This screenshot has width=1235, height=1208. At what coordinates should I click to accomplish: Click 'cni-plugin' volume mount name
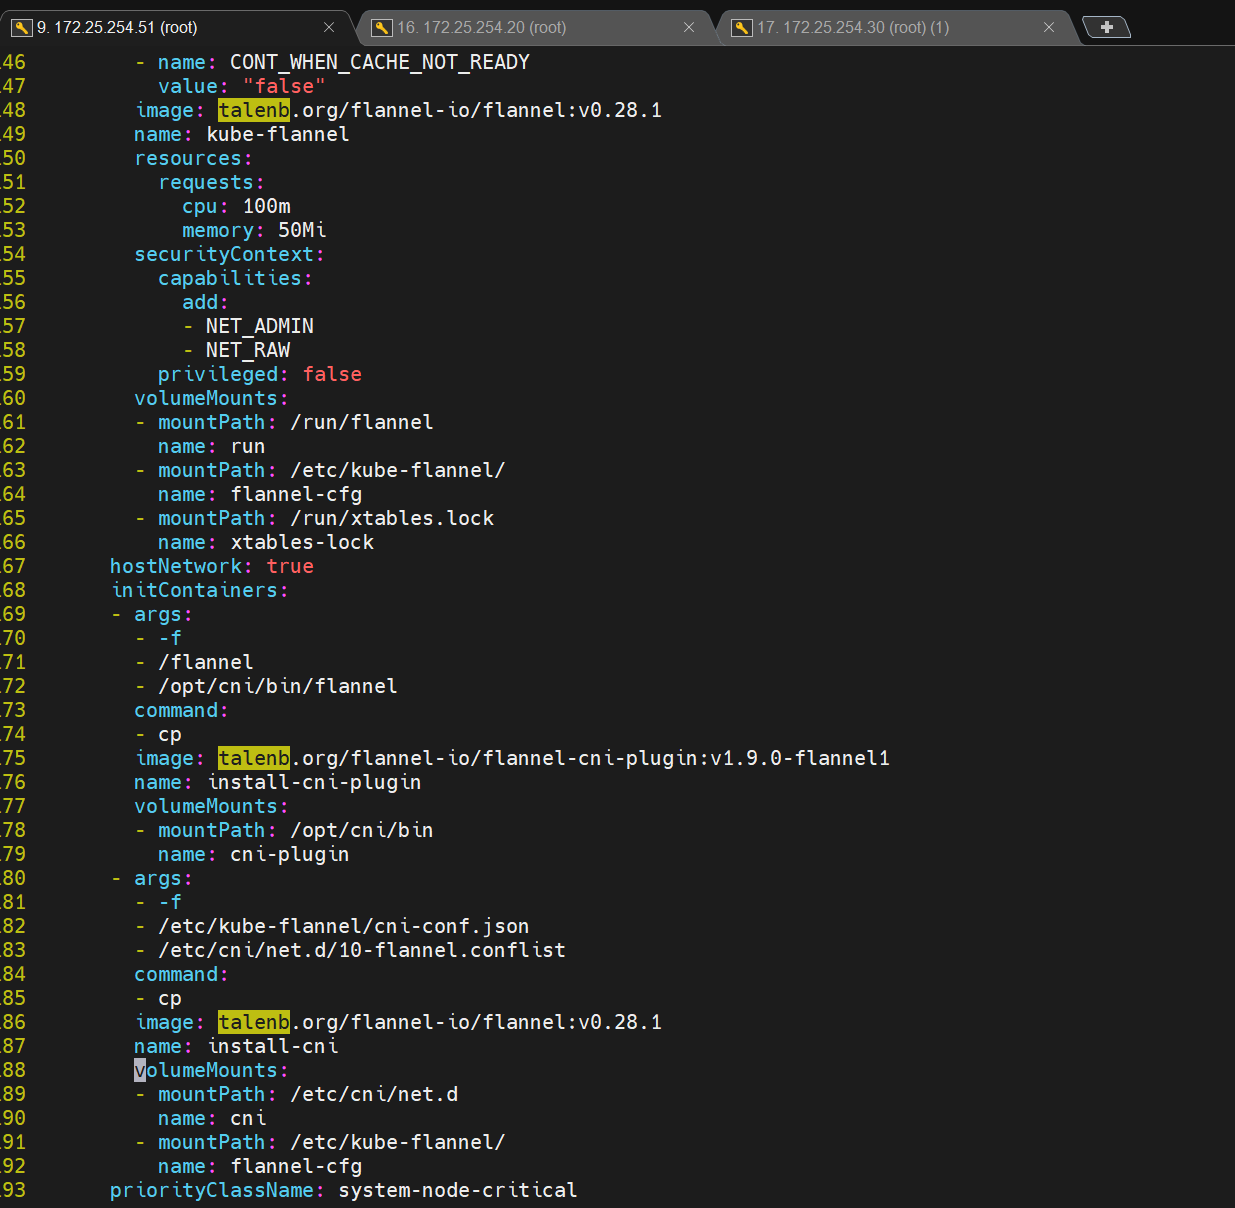tap(290, 854)
